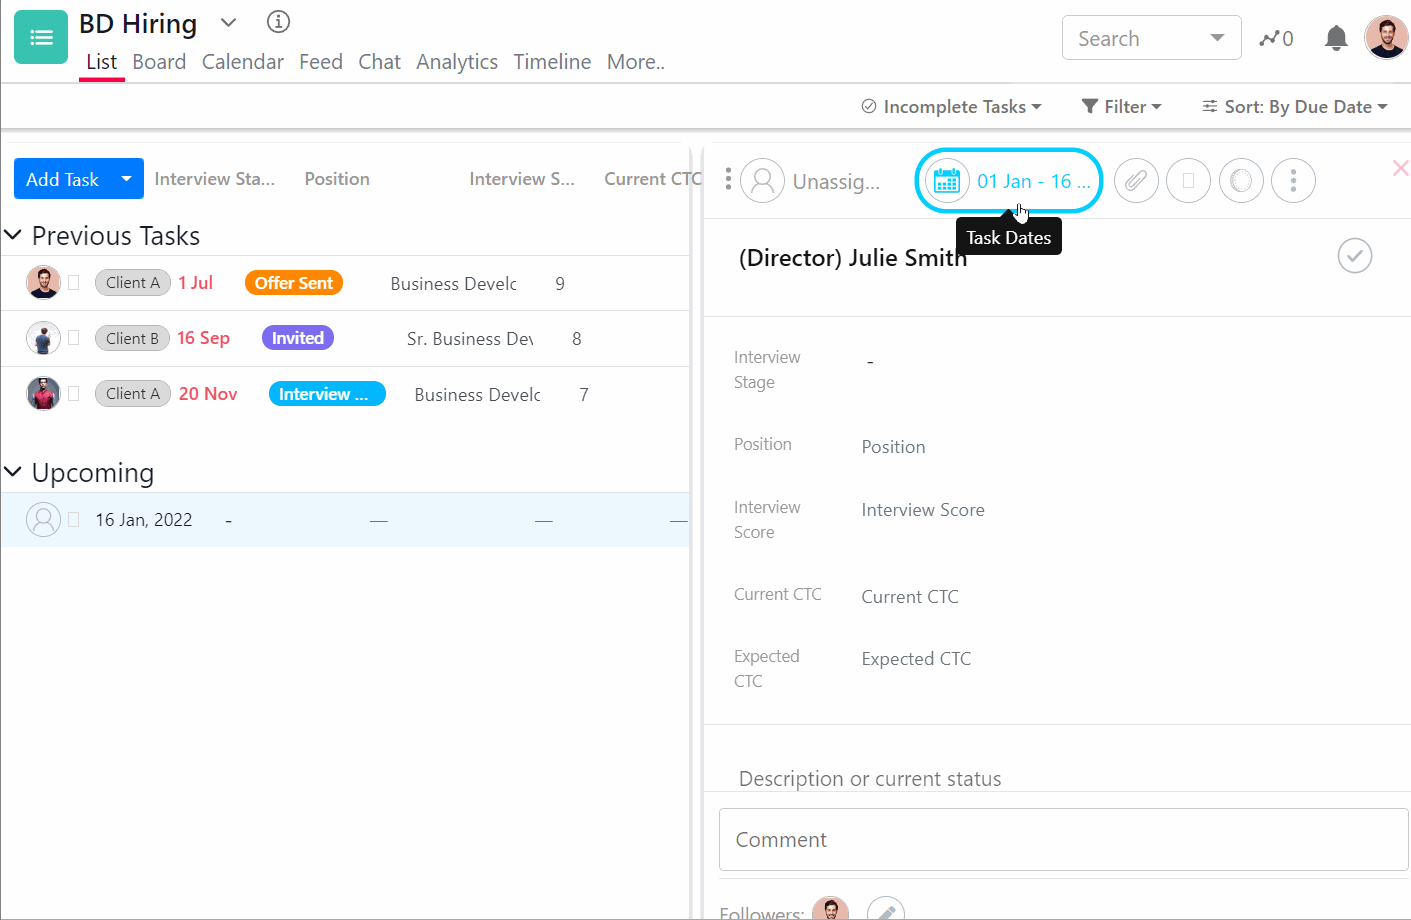Open the Task Dates calendar icon
The width and height of the screenshot is (1411, 920).
(x=946, y=180)
